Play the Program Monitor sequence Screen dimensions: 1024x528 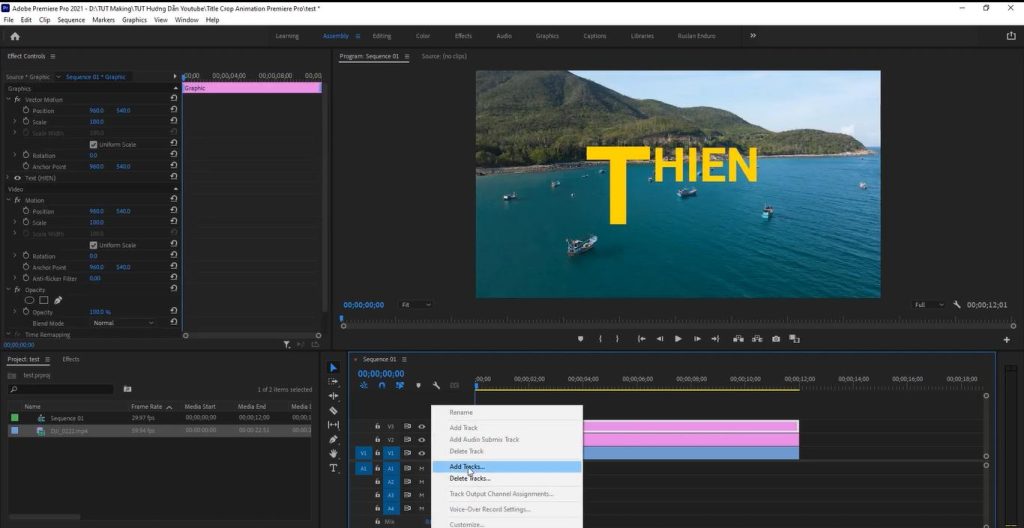[x=678, y=338]
